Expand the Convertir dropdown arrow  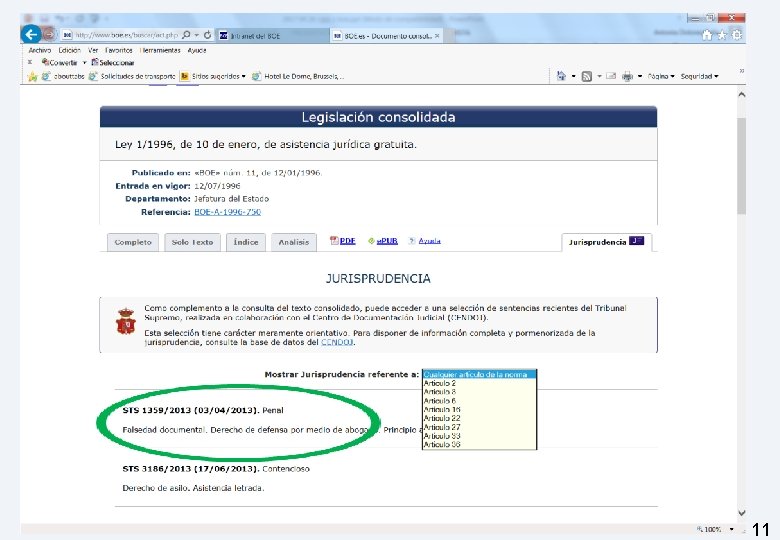click(85, 63)
